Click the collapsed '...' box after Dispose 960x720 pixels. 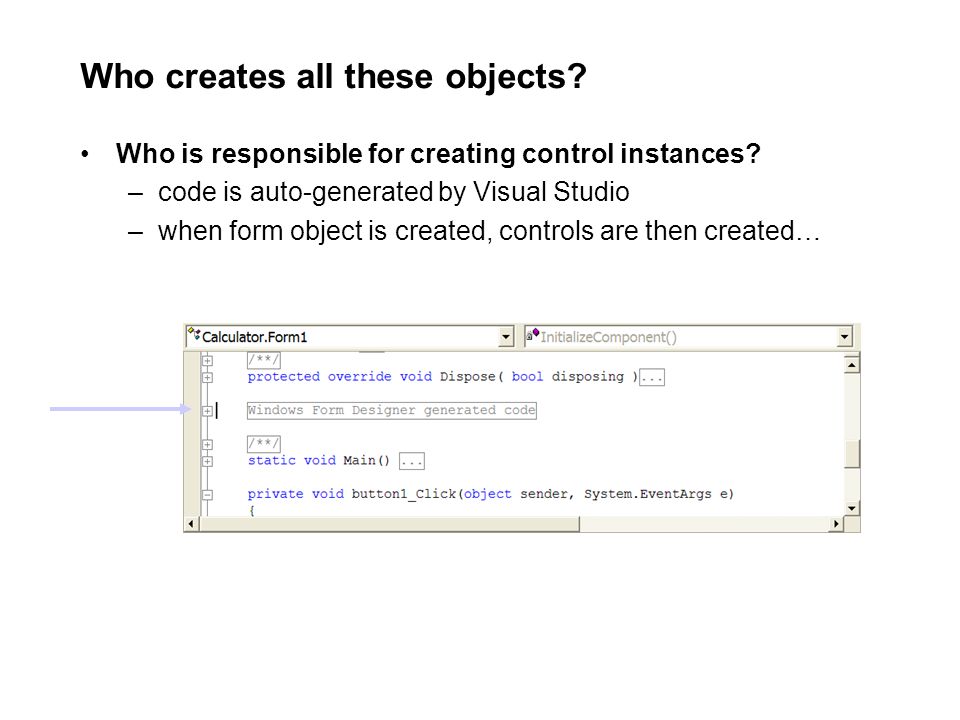[x=651, y=377]
